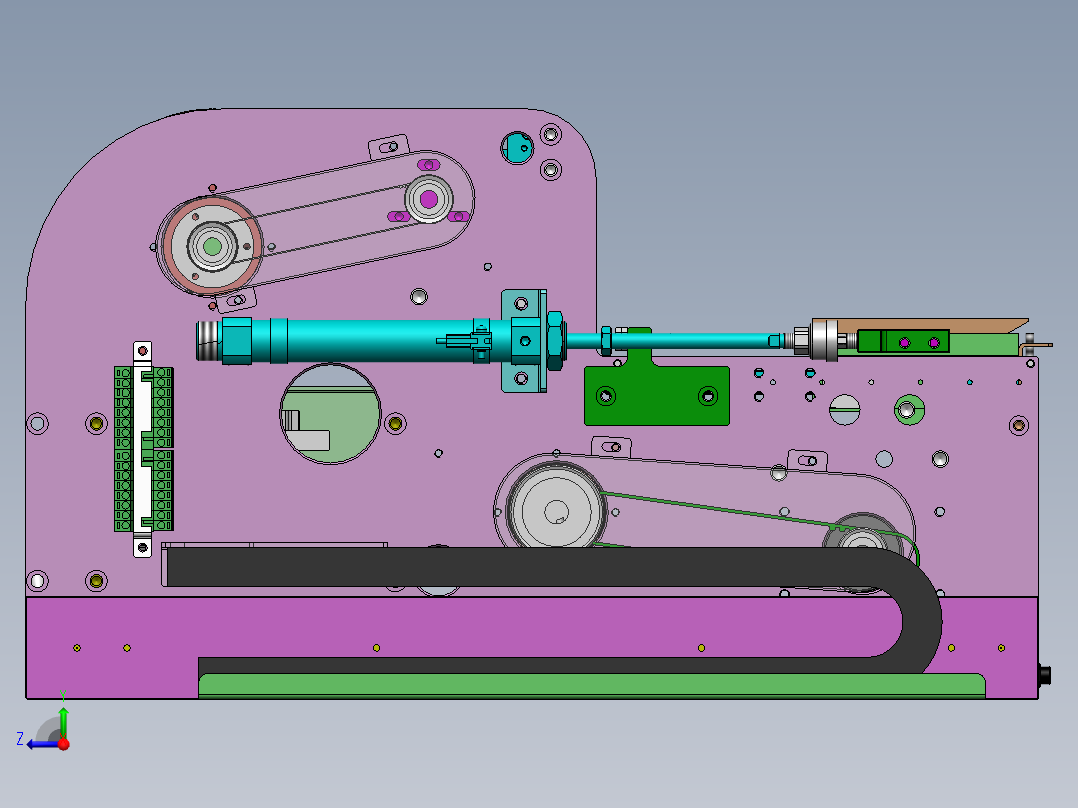Viewport: 1078px width, 808px height.
Task: Select the silver screw above the cylinder
Action: click(x=419, y=297)
